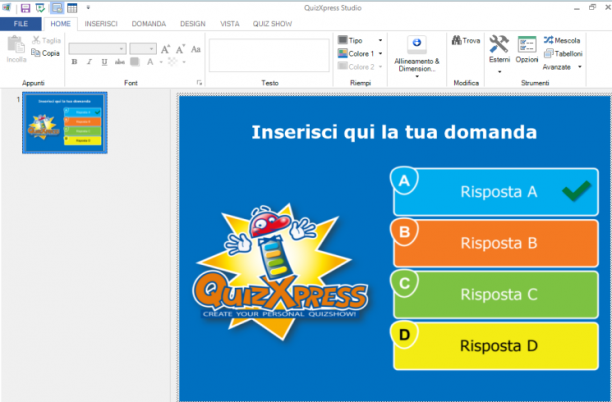The height and width of the screenshot is (402, 612).
Task: Select the Risposta A answer box
Action: point(496,192)
